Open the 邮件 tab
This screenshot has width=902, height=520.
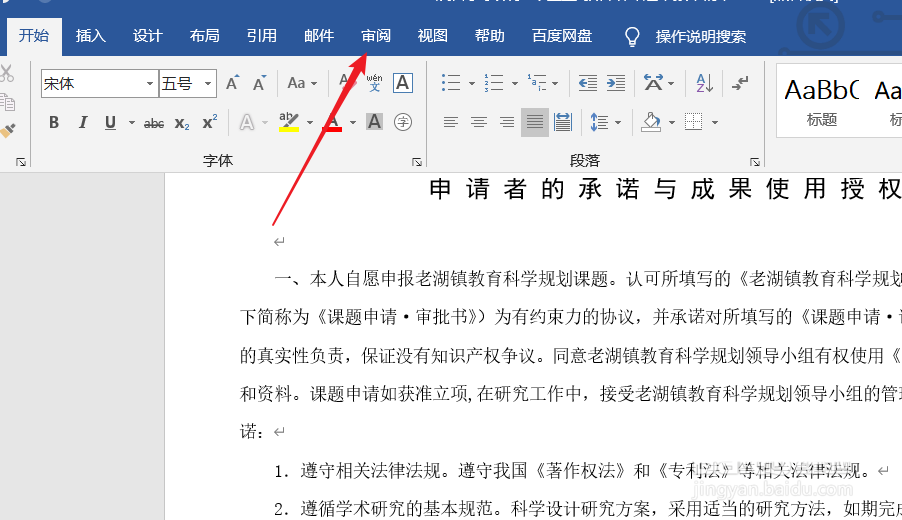(319, 36)
